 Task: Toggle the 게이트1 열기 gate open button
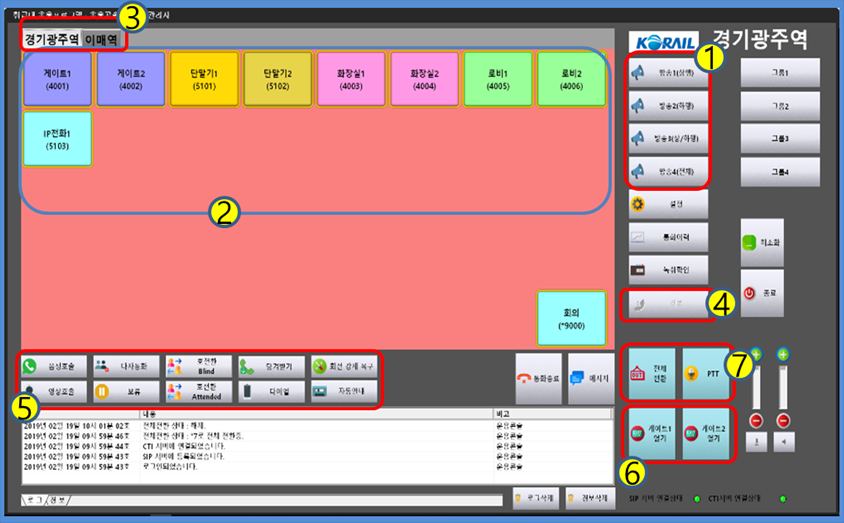point(650,433)
